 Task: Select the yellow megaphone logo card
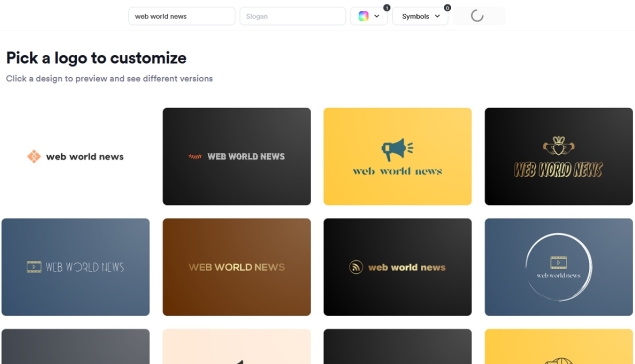tap(397, 156)
